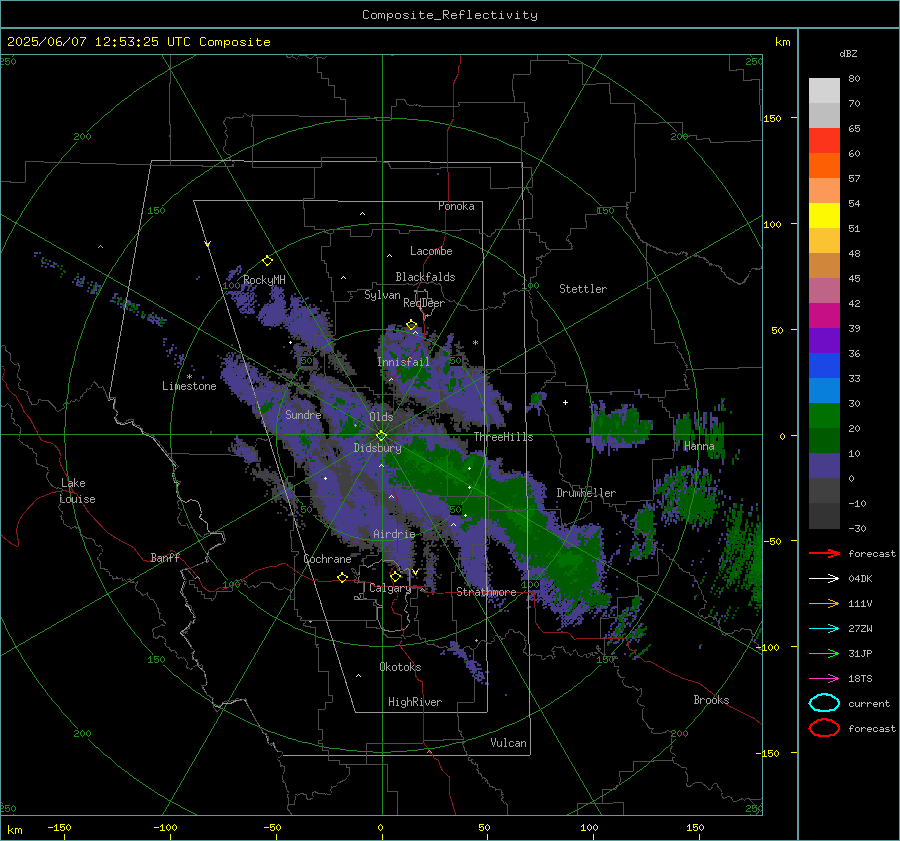The width and height of the screenshot is (900, 841).
Task: Select the 65 dBZ red swatch
Action: click(x=824, y=140)
